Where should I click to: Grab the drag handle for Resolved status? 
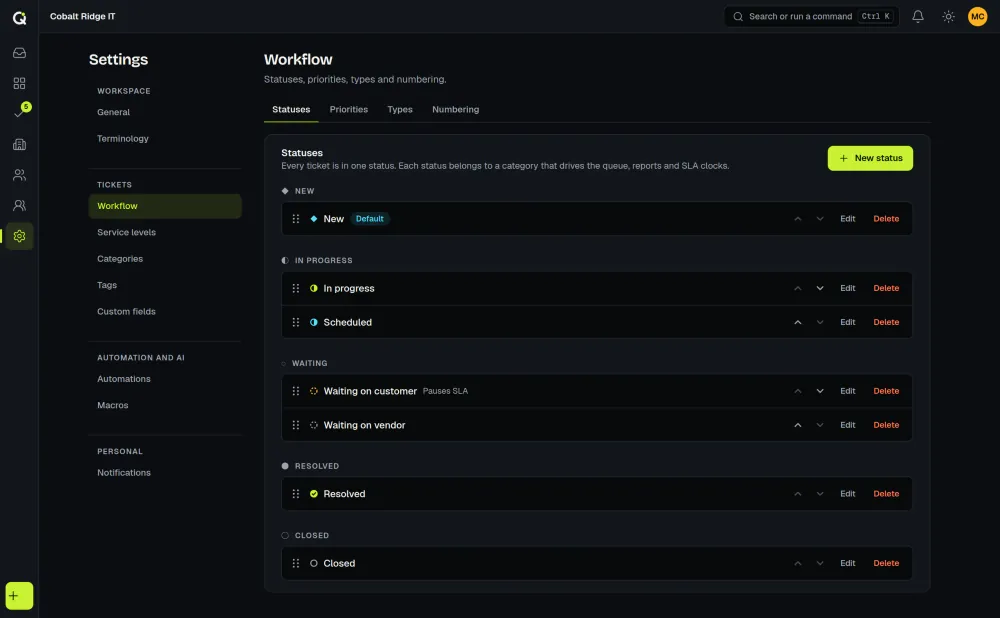[296, 494]
